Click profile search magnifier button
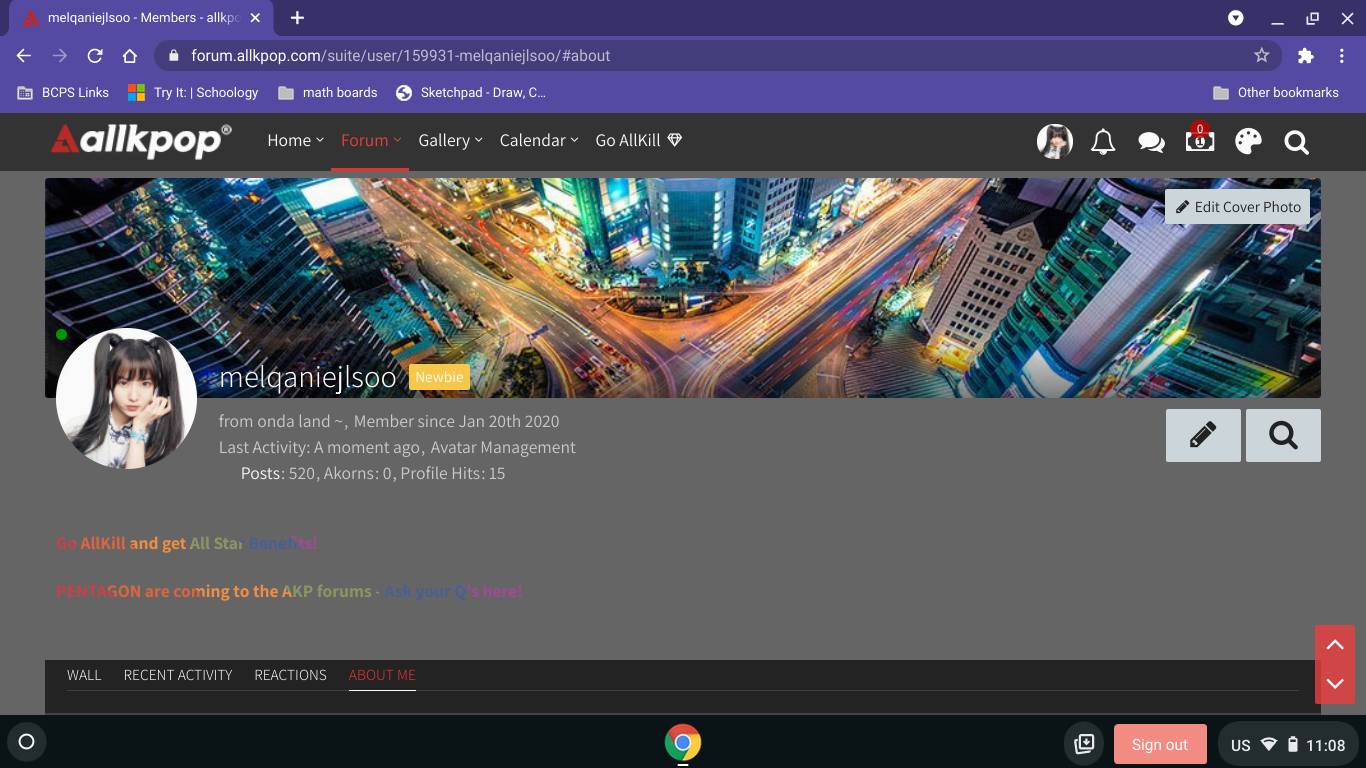The height and width of the screenshot is (768, 1366). click(x=1283, y=435)
